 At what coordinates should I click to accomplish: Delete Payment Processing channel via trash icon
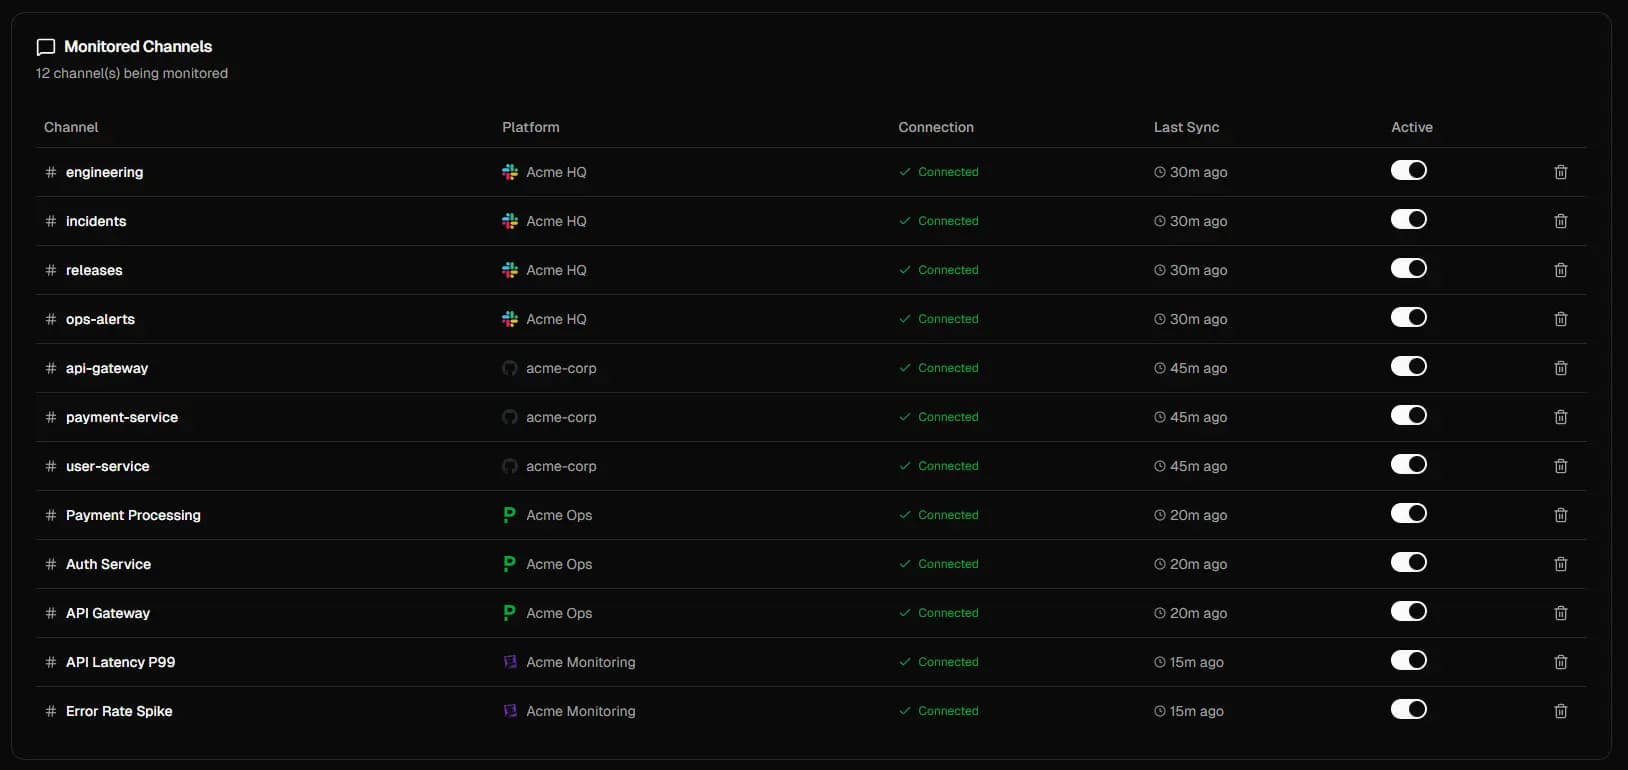pos(1560,515)
